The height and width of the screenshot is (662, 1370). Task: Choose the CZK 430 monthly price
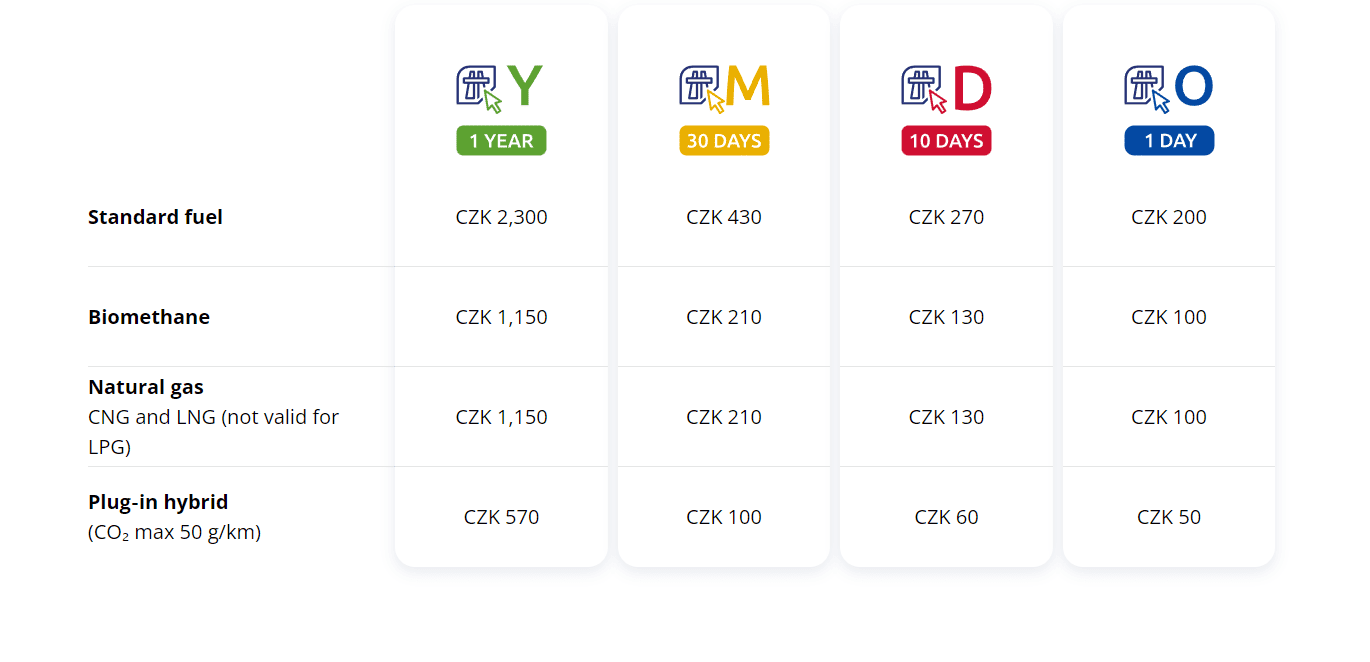(724, 217)
